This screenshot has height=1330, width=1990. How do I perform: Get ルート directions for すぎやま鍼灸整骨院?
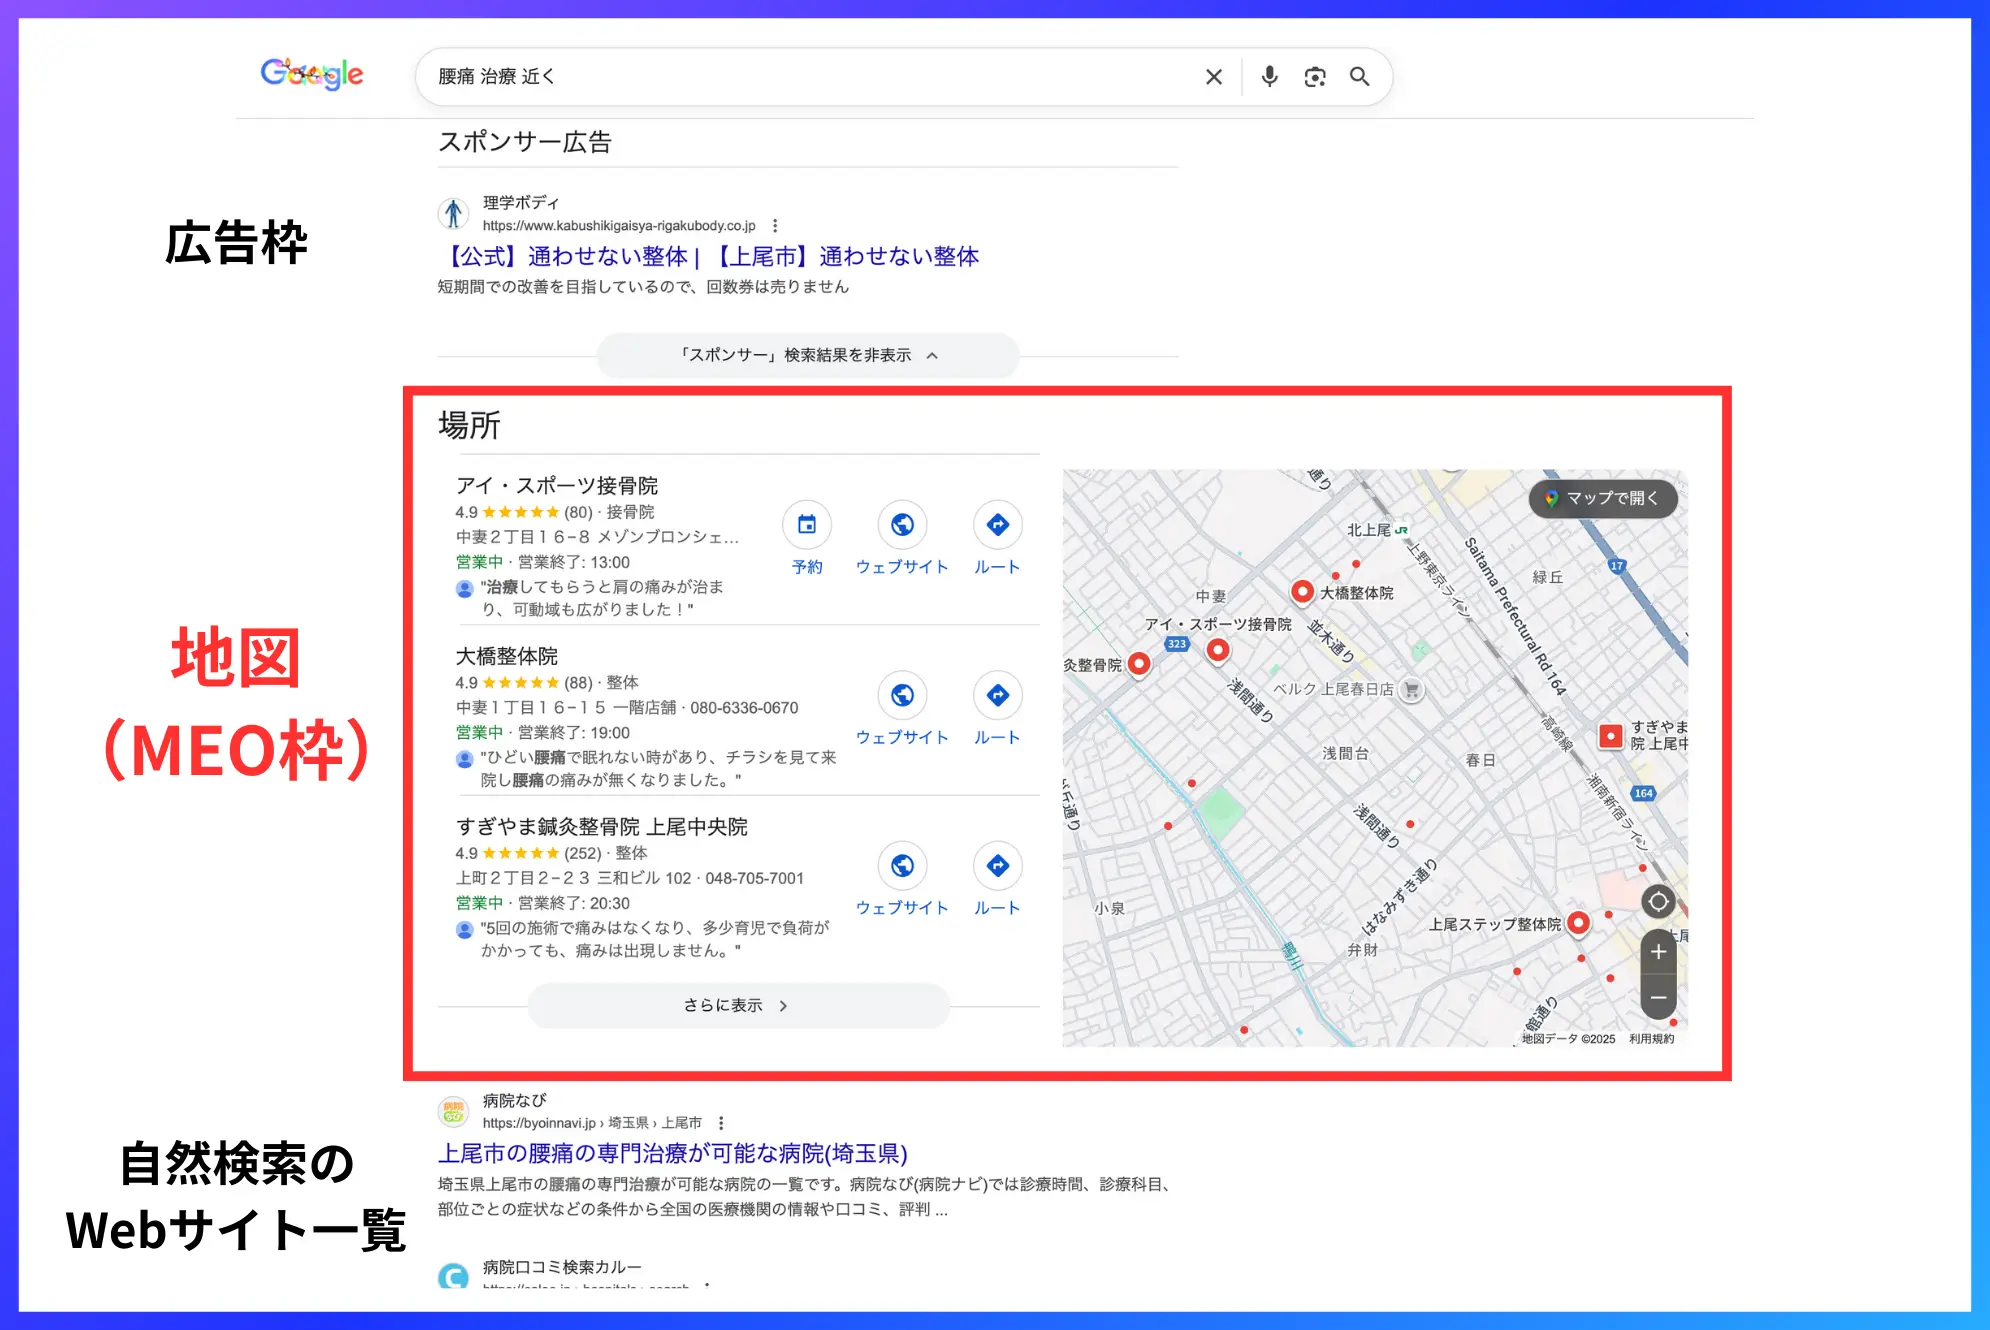coord(996,867)
